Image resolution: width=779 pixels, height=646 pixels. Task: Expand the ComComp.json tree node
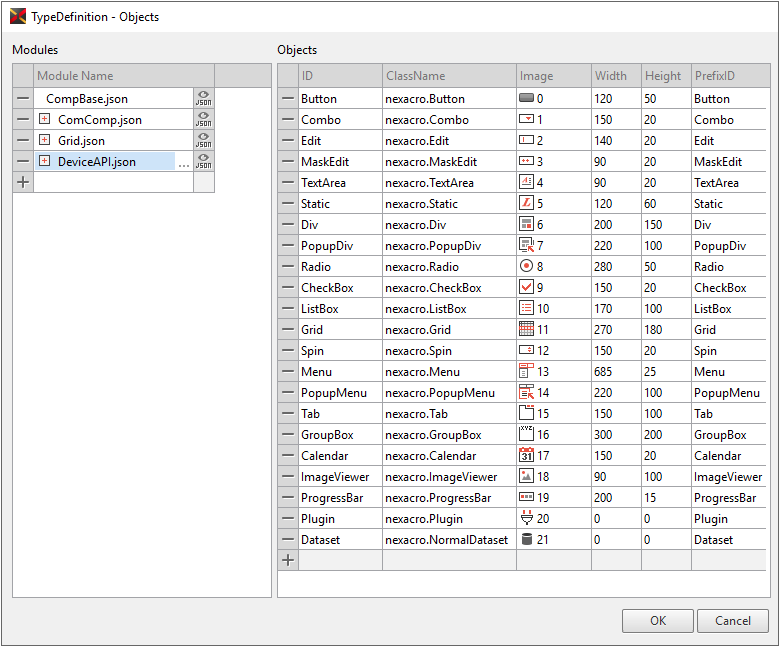[44, 119]
